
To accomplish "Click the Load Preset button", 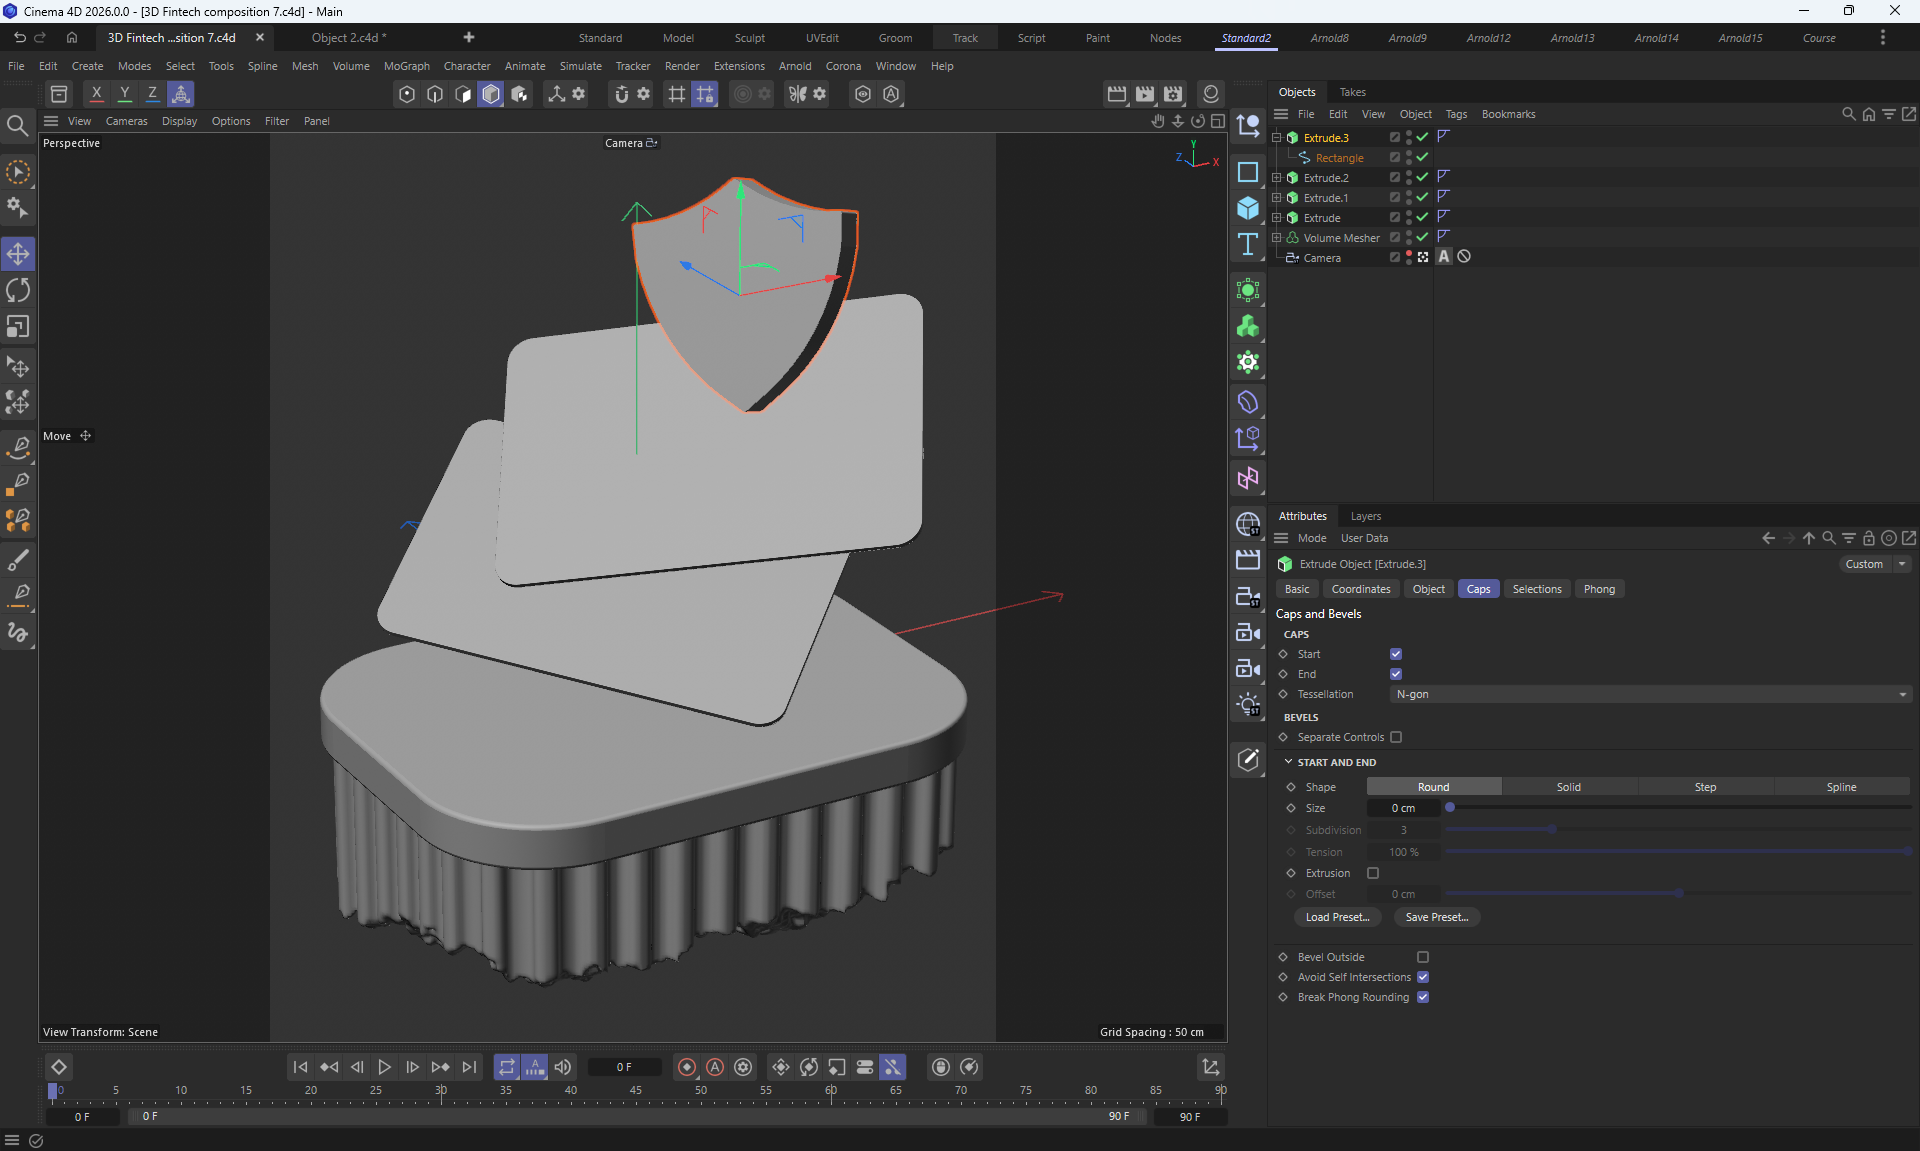I will pos(1337,917).
